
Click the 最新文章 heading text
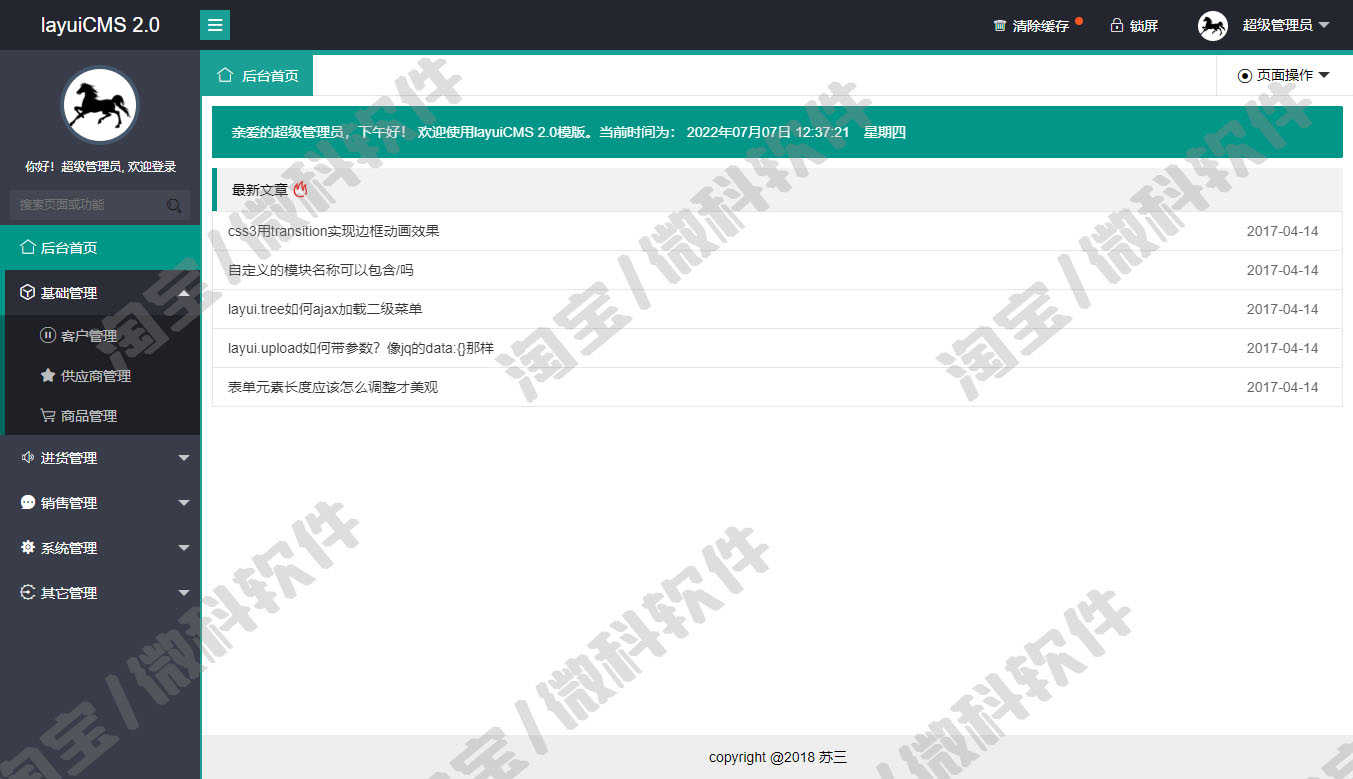click(x=260, y=189)
